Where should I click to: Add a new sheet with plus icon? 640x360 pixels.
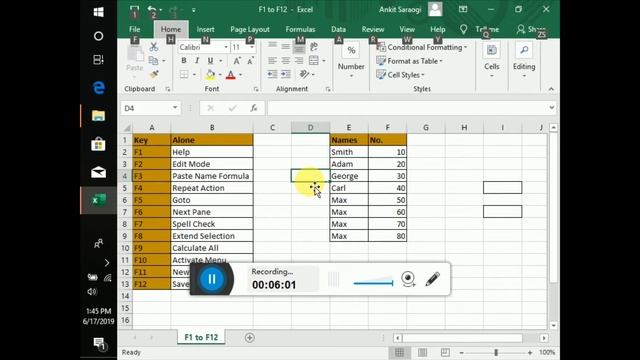[250, 338]
